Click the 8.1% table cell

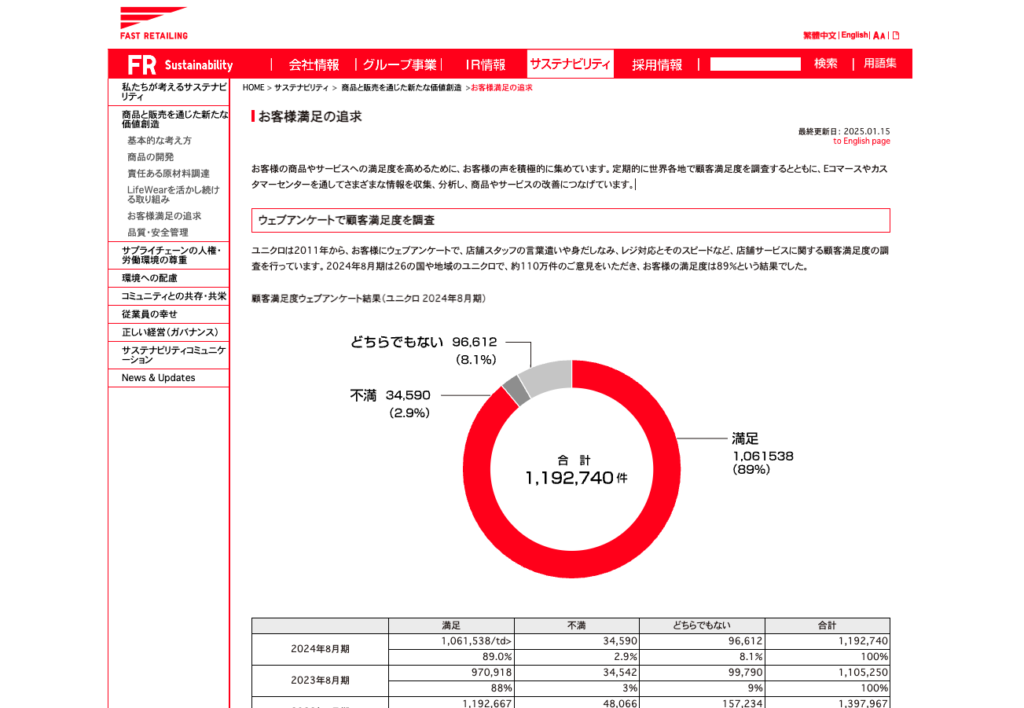(702, 657)
